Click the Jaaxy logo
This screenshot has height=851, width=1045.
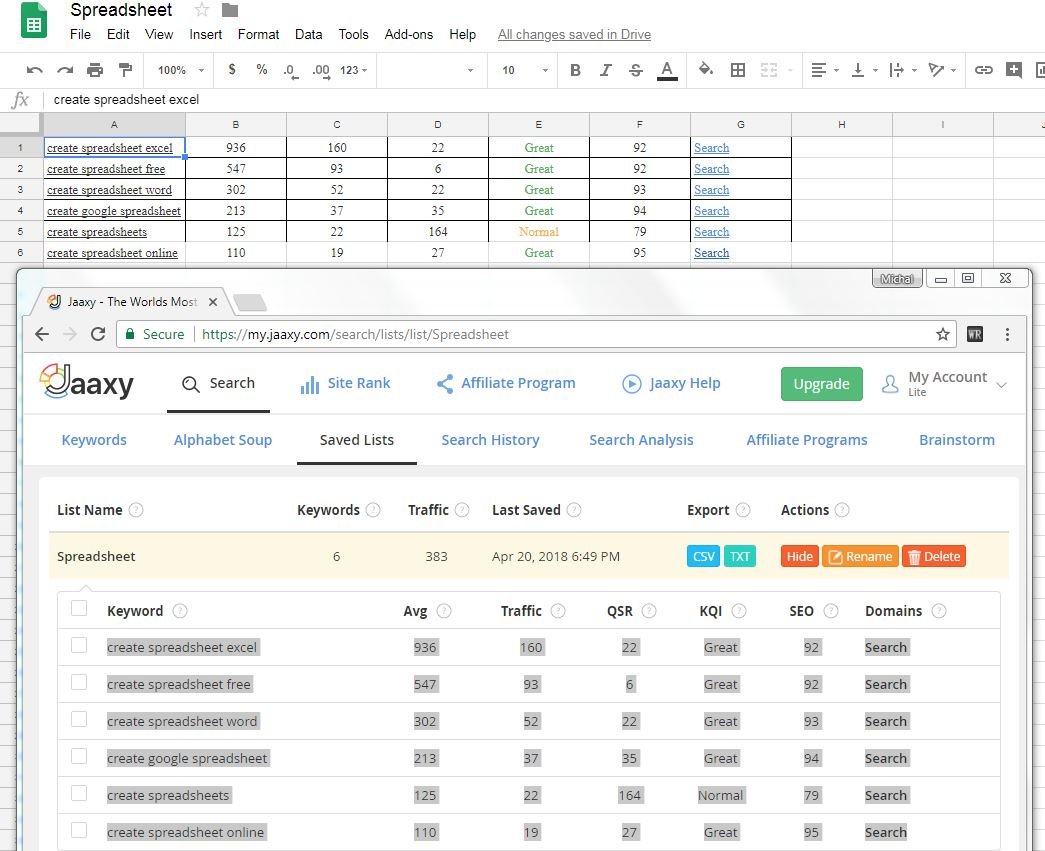(x=87, y=383)
